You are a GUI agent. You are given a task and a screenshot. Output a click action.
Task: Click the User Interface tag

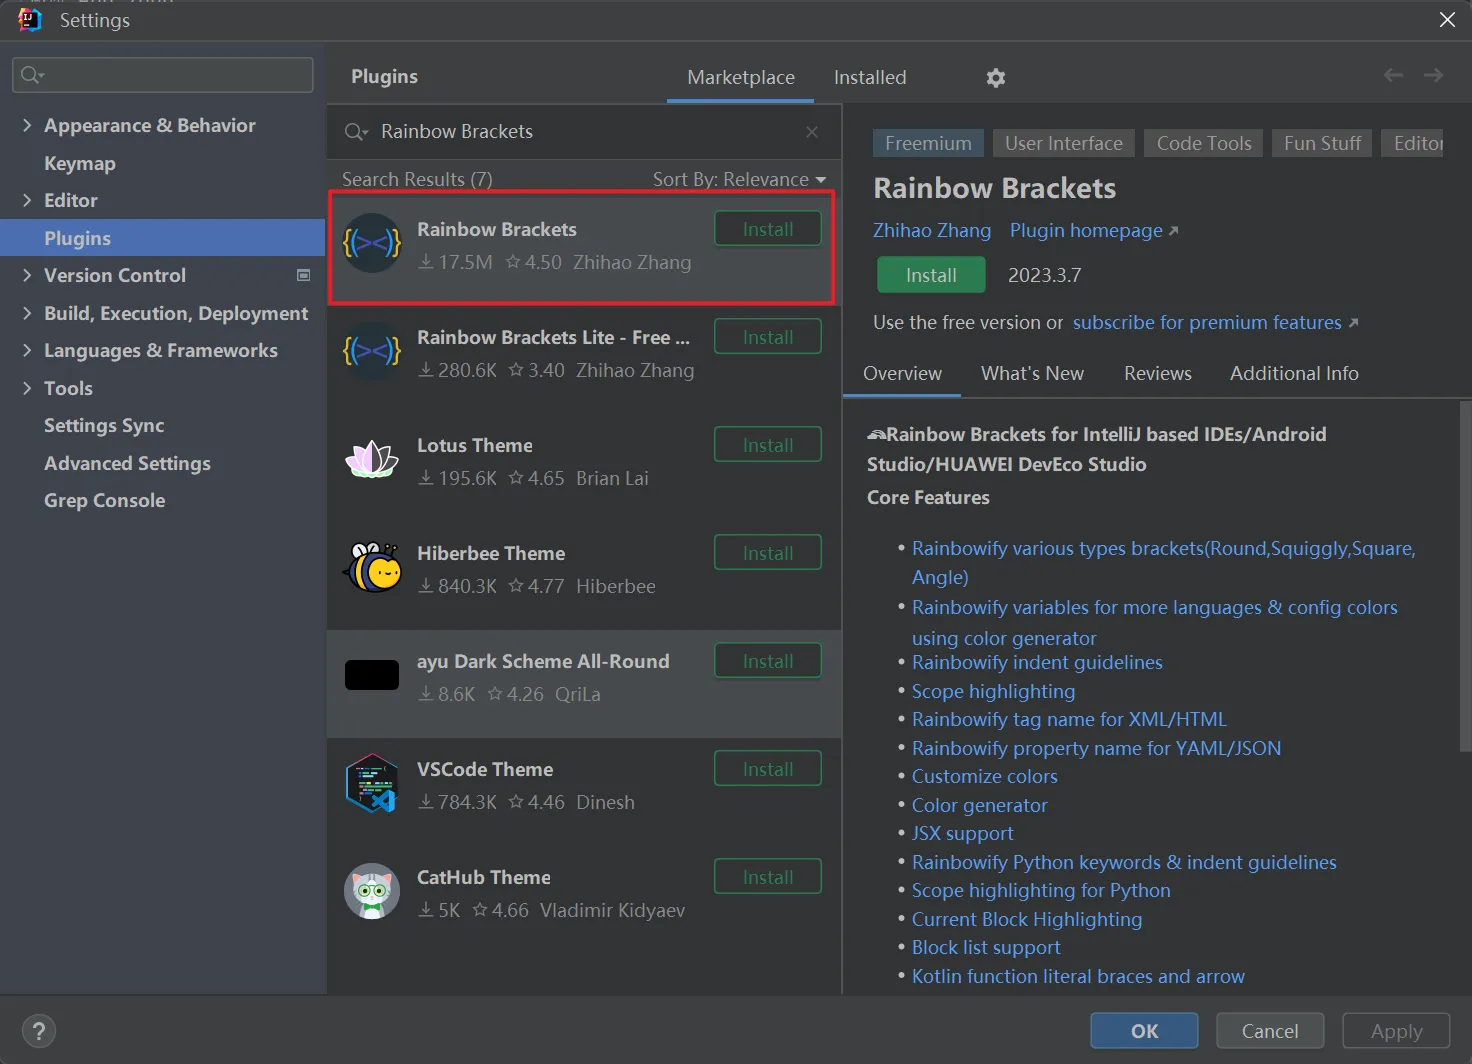[1064, 143]
